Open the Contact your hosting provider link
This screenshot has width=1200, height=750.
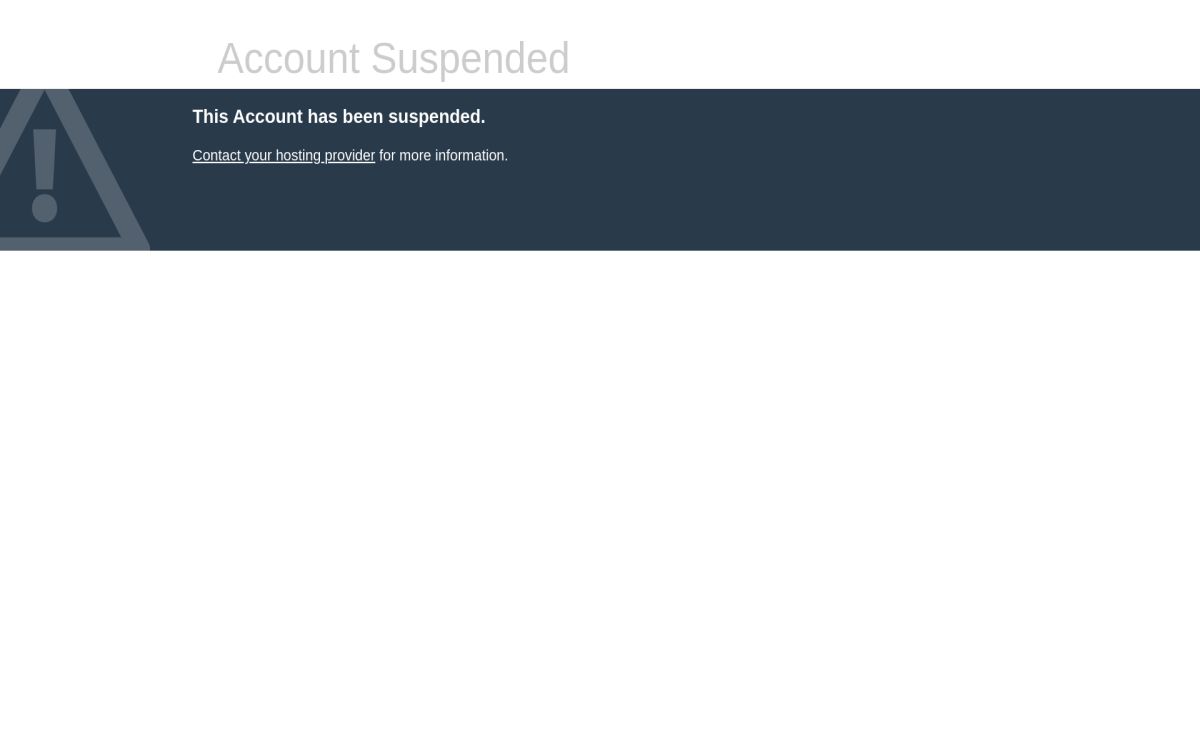[283, 156]
